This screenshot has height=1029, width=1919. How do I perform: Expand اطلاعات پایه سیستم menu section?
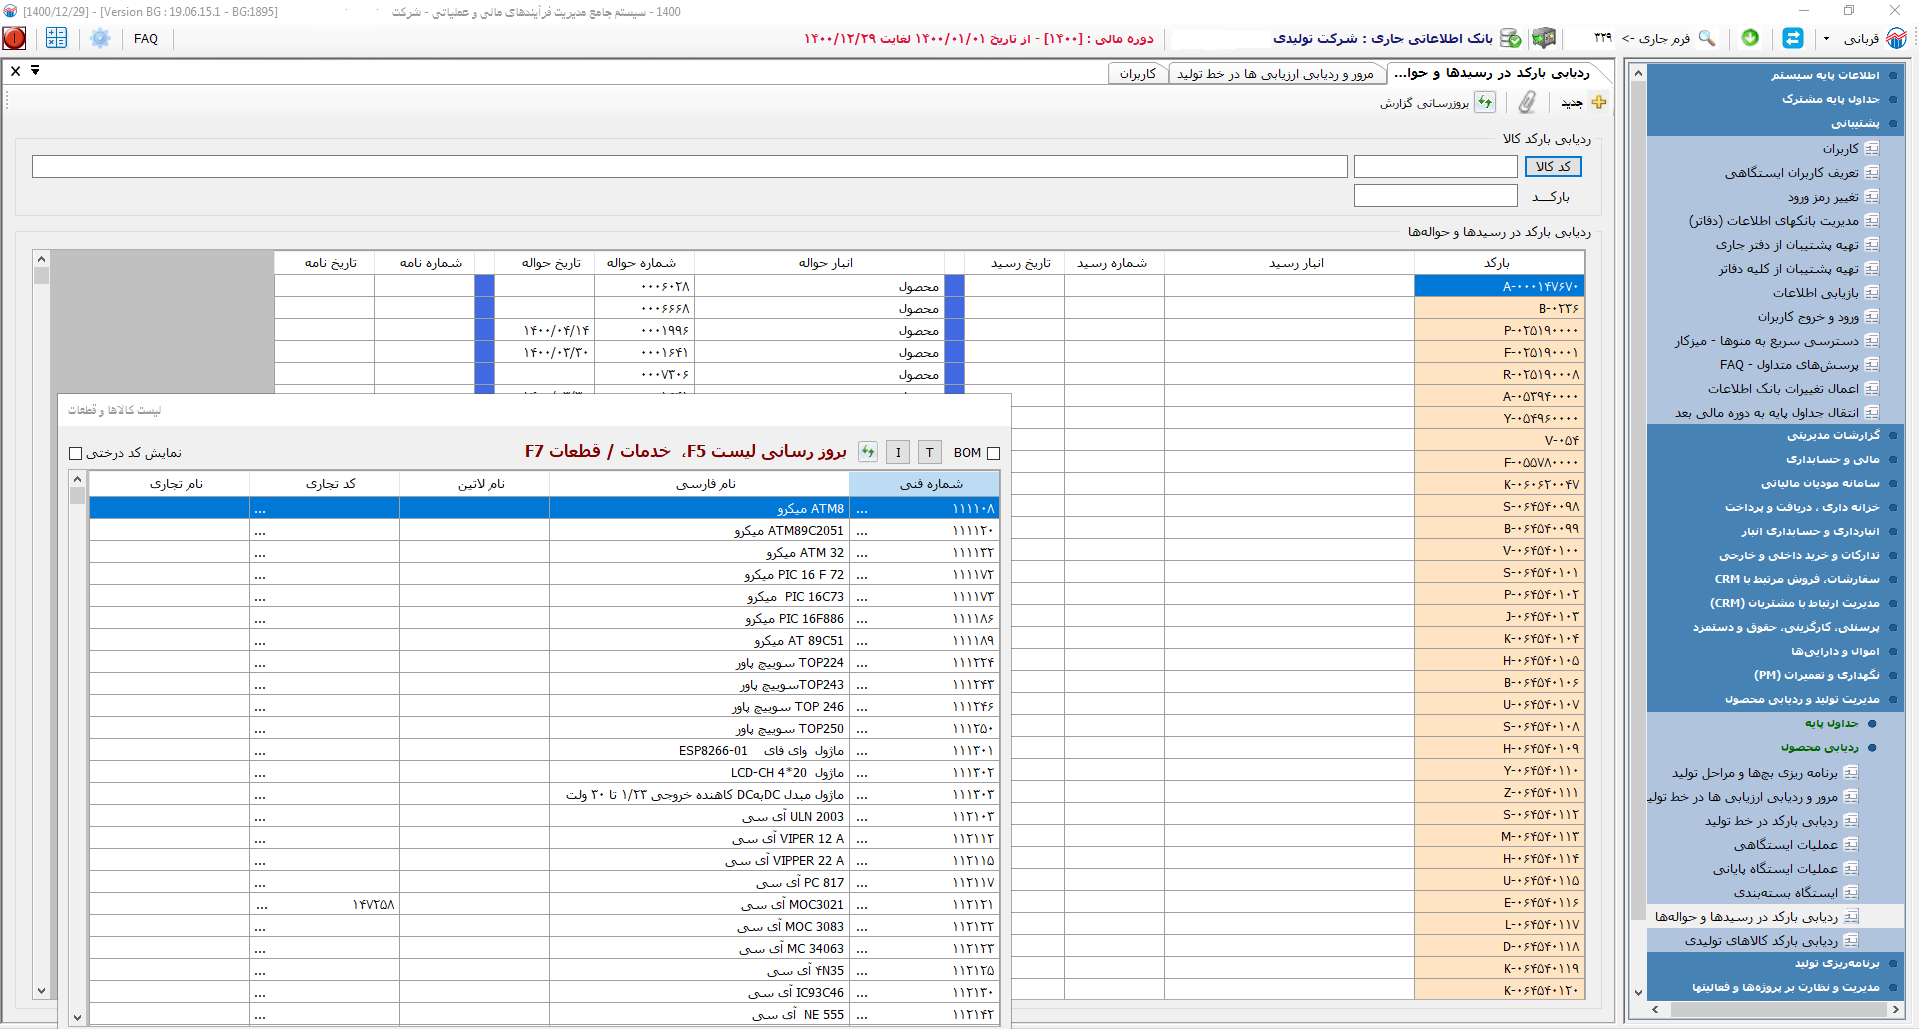point(1775,75)
